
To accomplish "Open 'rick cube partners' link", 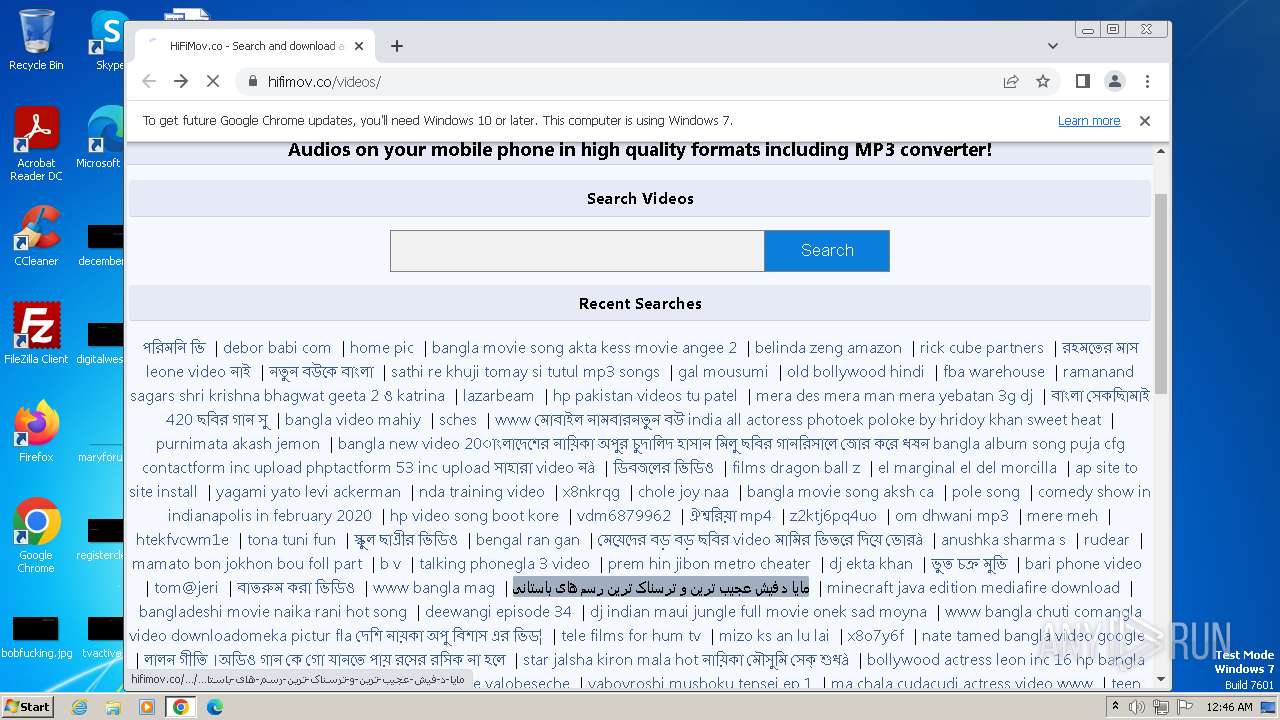I will (982, 348).
